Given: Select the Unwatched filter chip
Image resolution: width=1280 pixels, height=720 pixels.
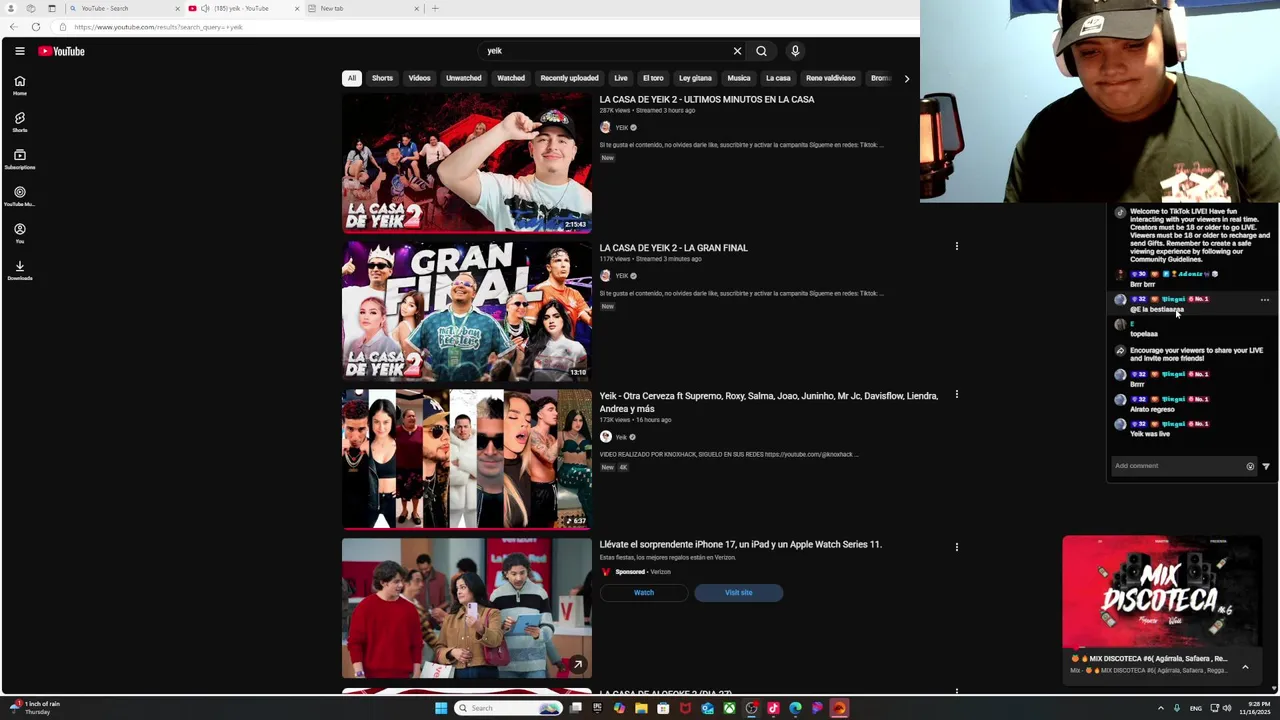Looking at the screenshot, I should (464, 78).
